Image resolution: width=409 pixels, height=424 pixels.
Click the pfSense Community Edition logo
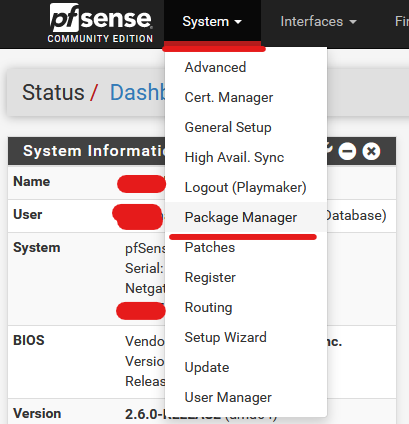(101, 23)
